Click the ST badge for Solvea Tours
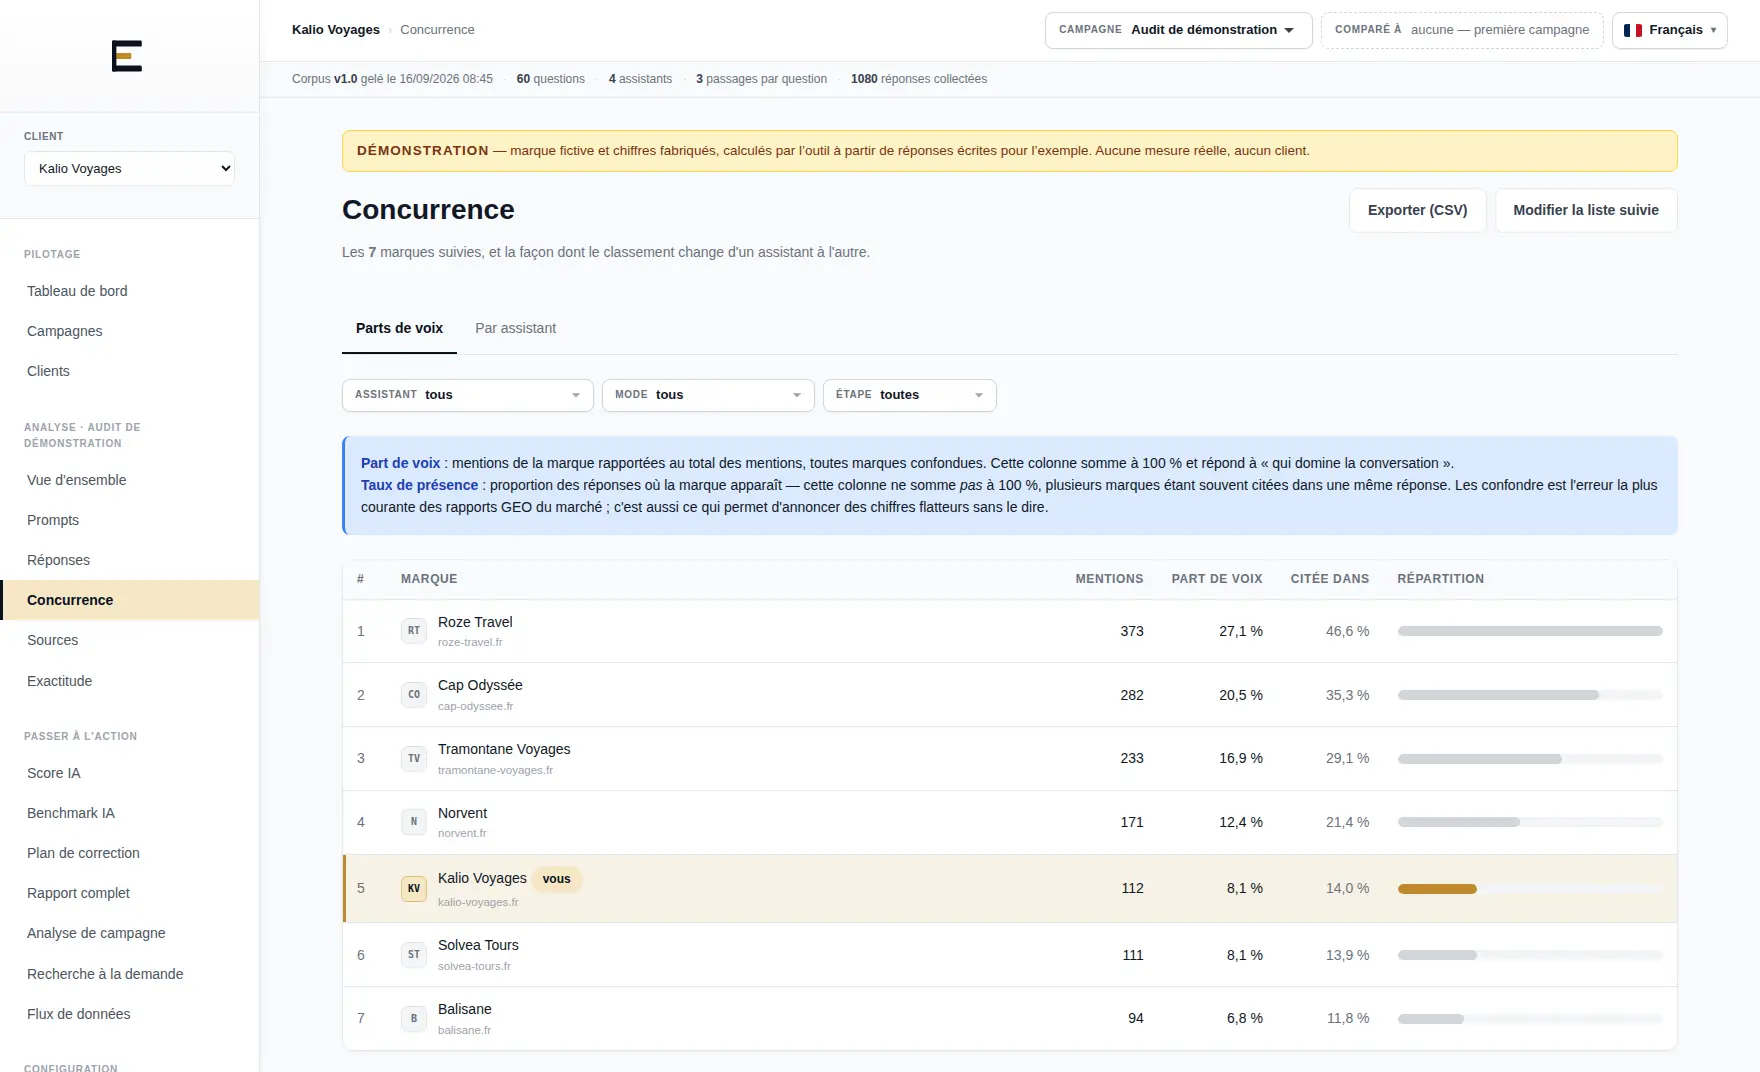Viewport: 1760px width, 1072px height. (x=414, y=955)
